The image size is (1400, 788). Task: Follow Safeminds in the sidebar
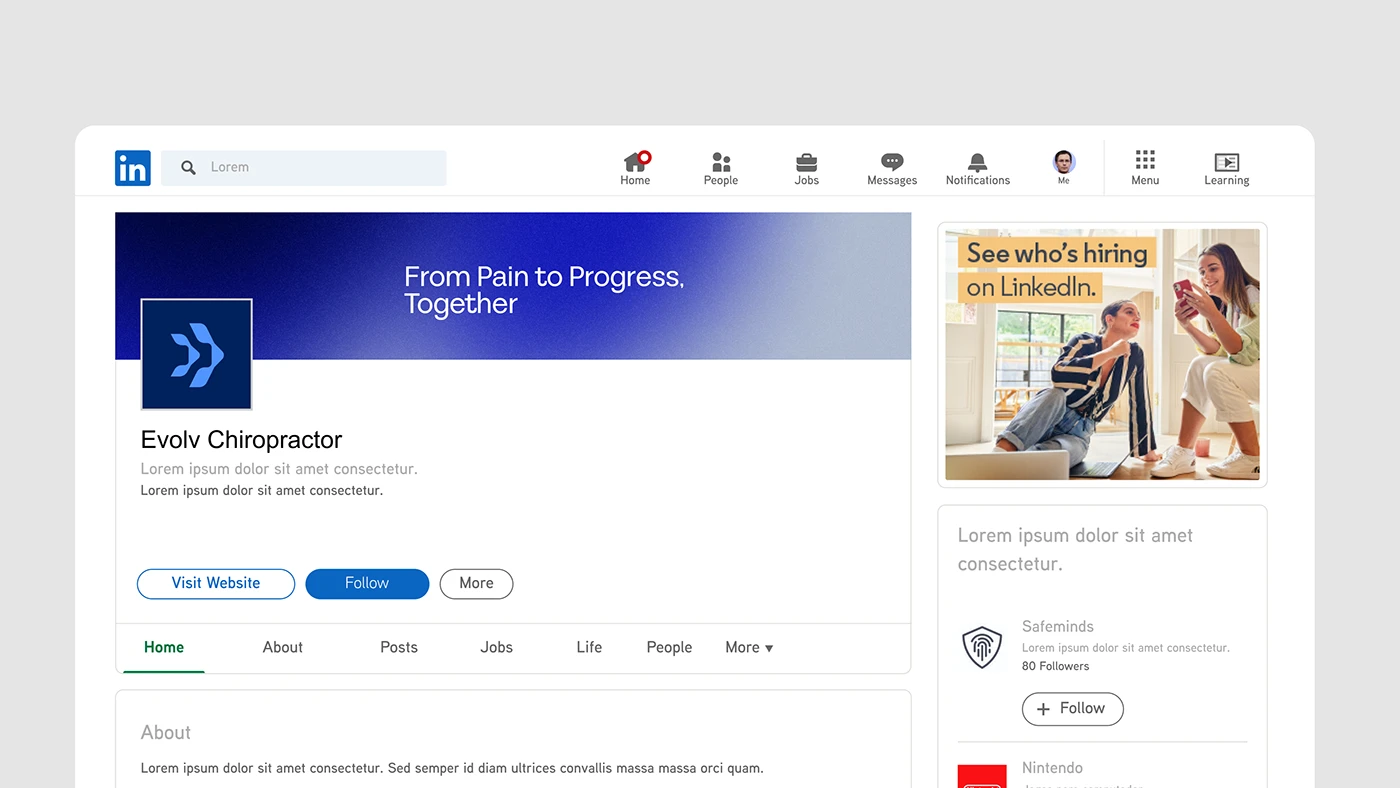(x=1072, y=709)
